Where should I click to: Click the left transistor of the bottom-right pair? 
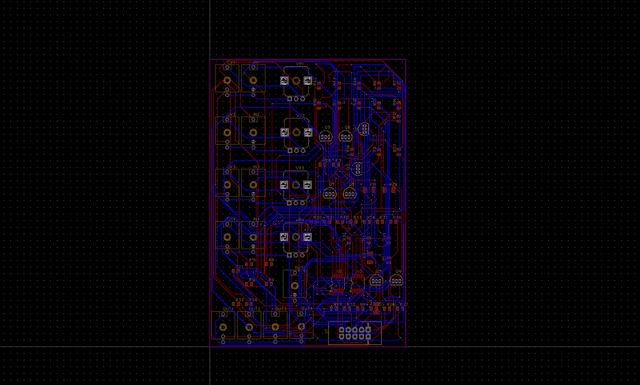click(376, 280)
